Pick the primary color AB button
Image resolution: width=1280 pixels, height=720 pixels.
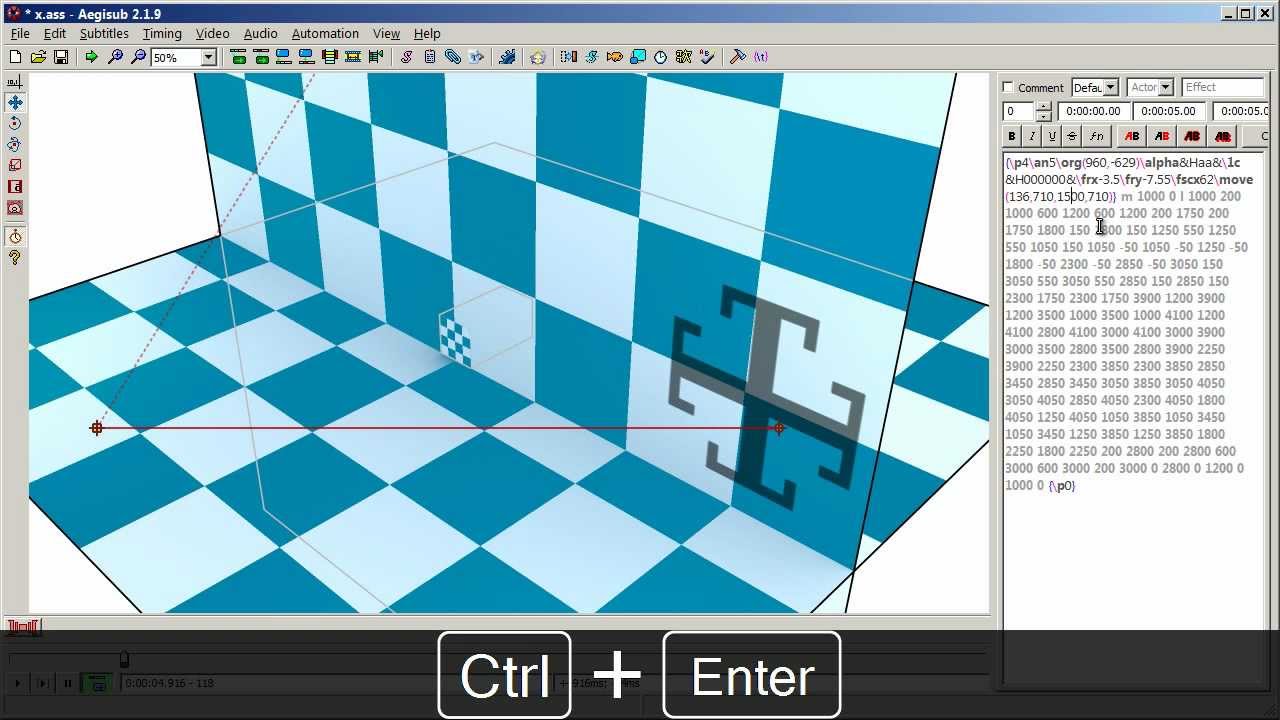click(1132, 136)
